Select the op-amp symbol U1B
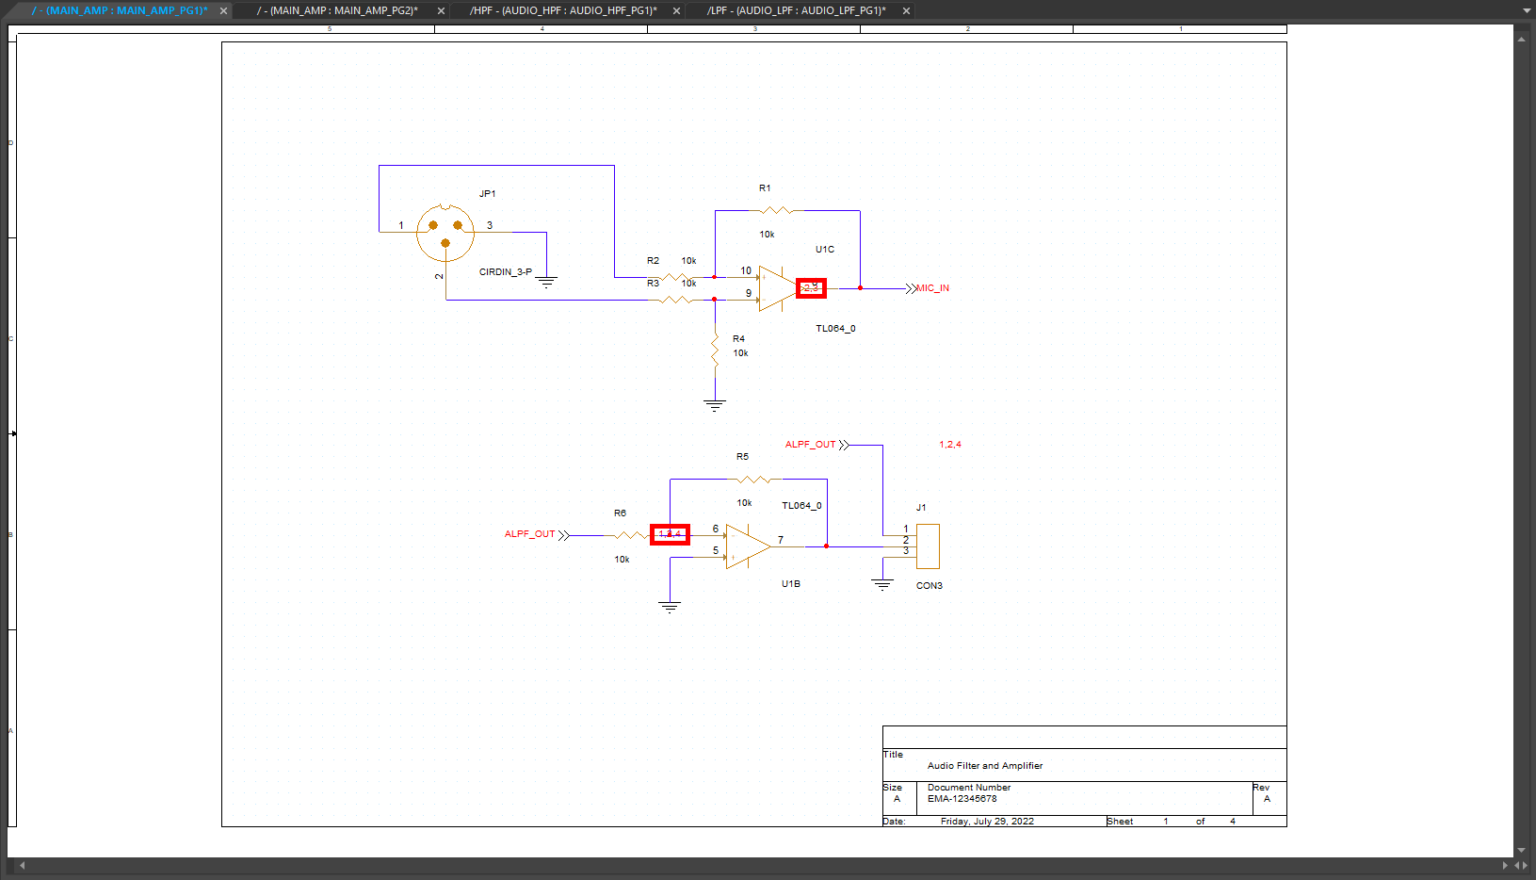The image size is (1536, 880). tap(742, 545)
